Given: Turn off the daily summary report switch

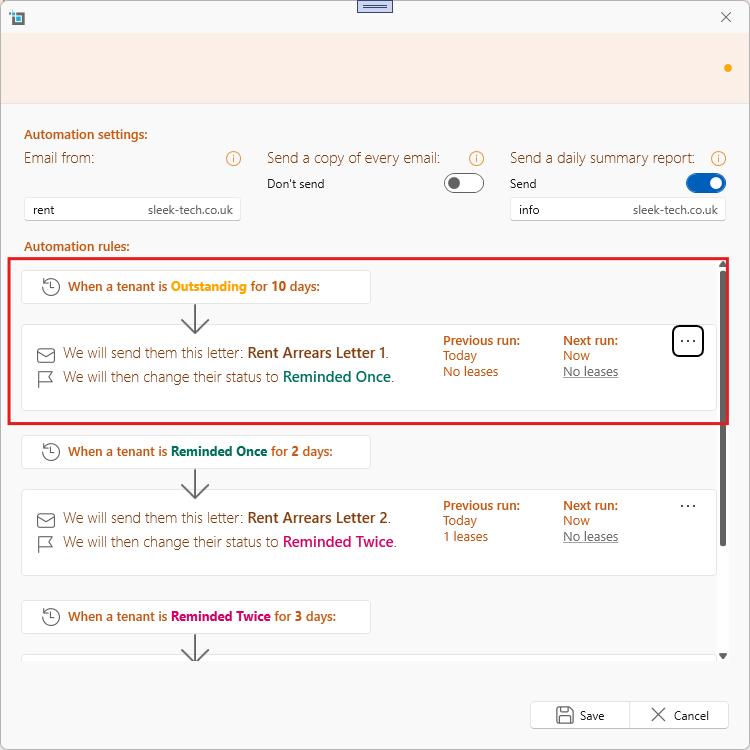Looking at the screenshot, I should point(706,183).
